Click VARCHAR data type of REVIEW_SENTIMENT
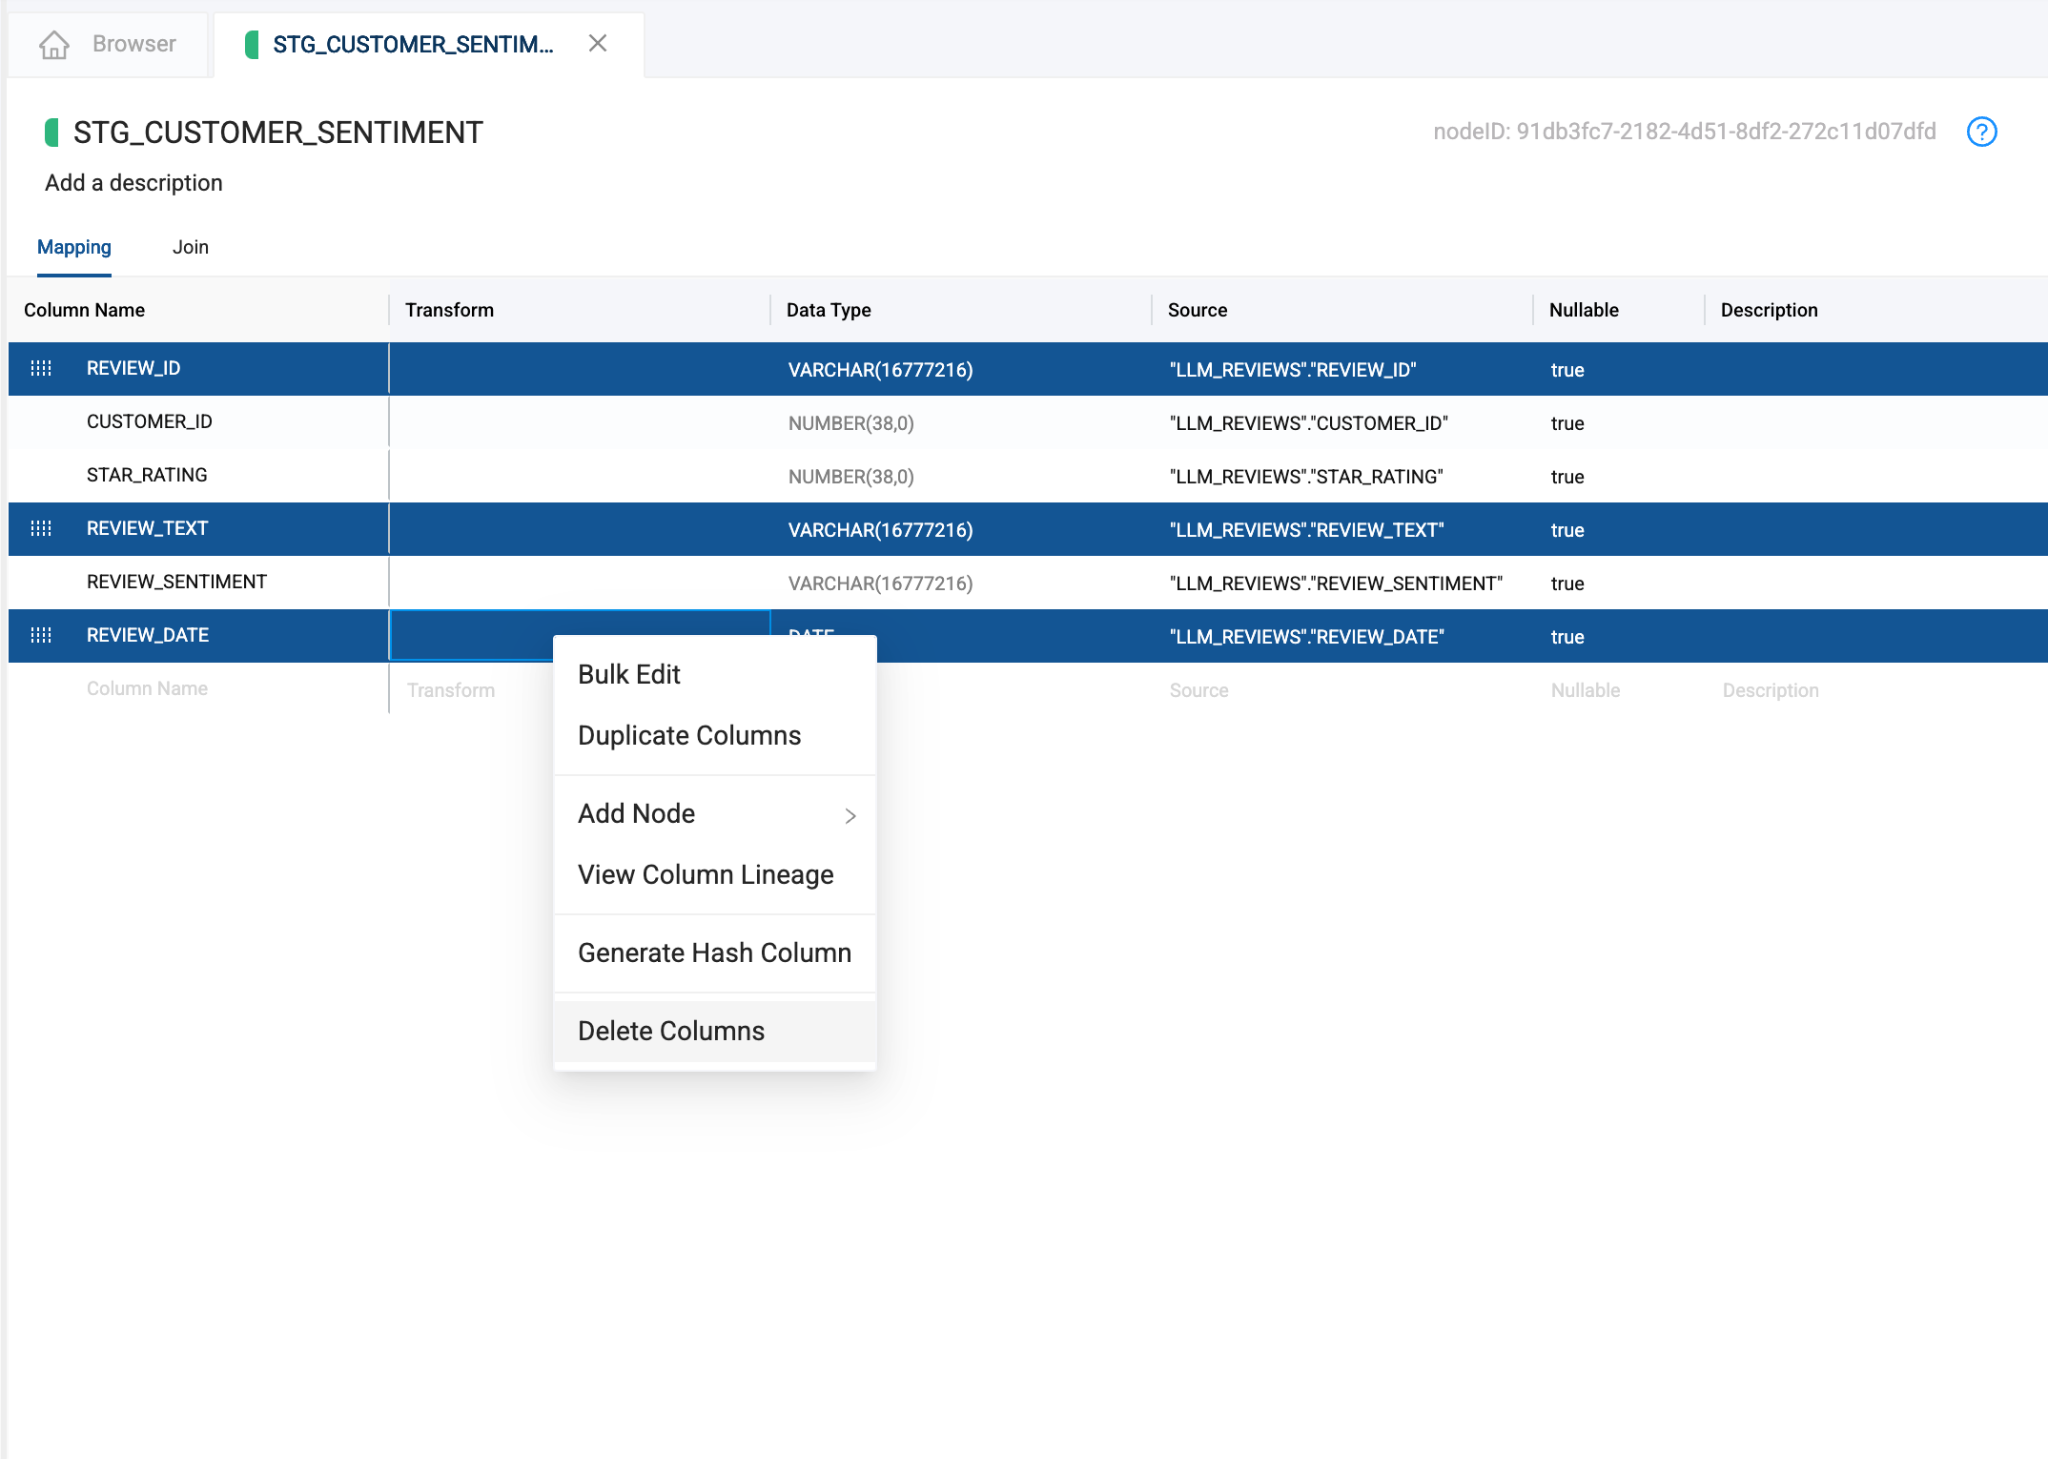The height and width of the screenshot is (1459, 2048). click(880, 583)
